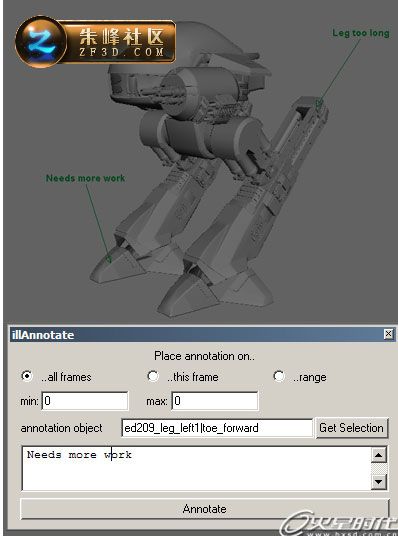Click the max value input field

(x=215, y=401)
